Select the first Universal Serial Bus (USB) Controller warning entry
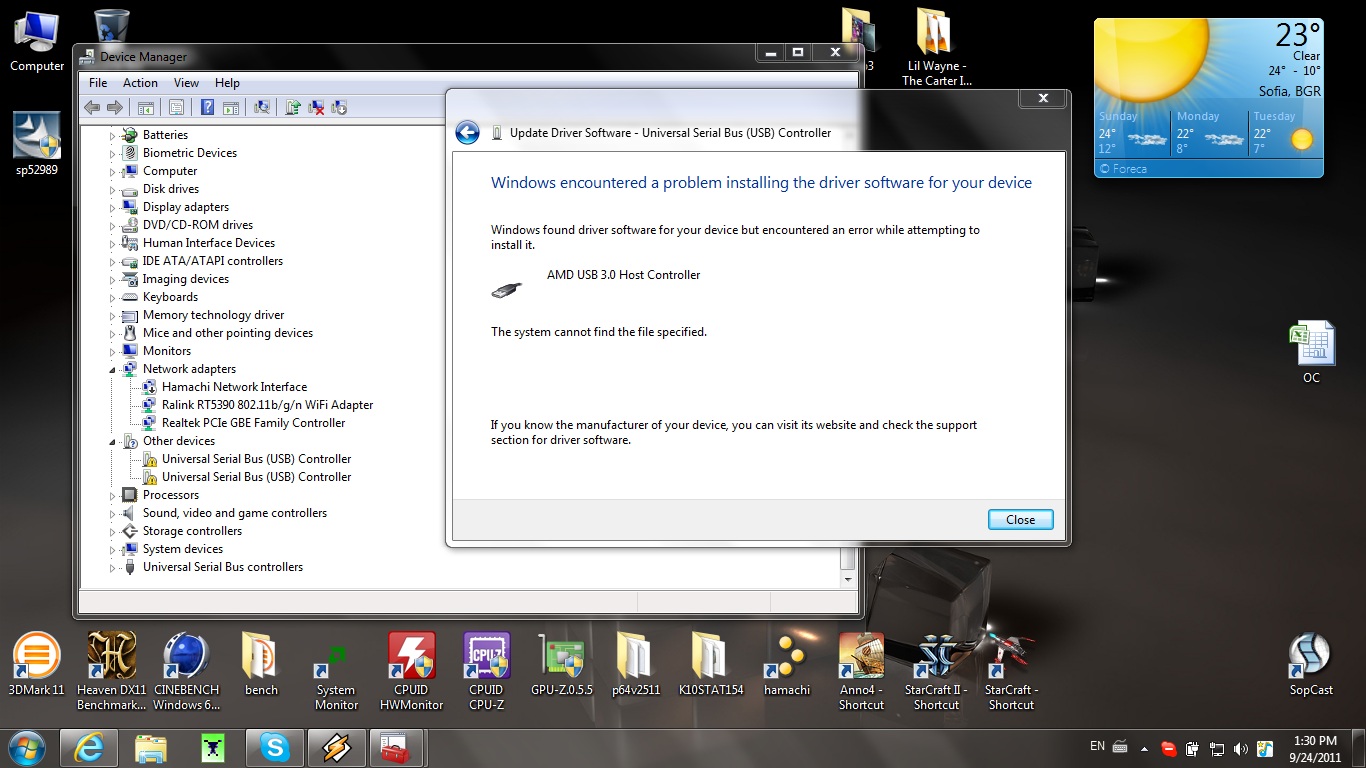 click(x=256, y=459)
